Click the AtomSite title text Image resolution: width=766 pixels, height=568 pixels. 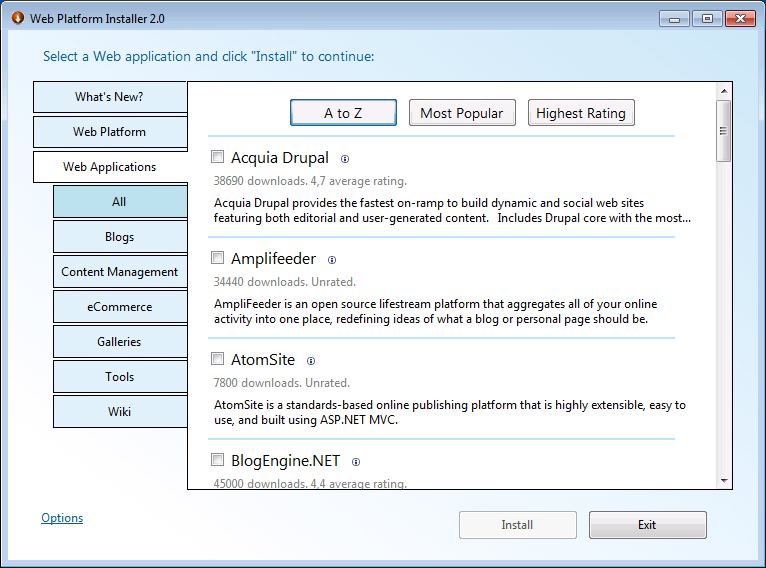[263, 360]
